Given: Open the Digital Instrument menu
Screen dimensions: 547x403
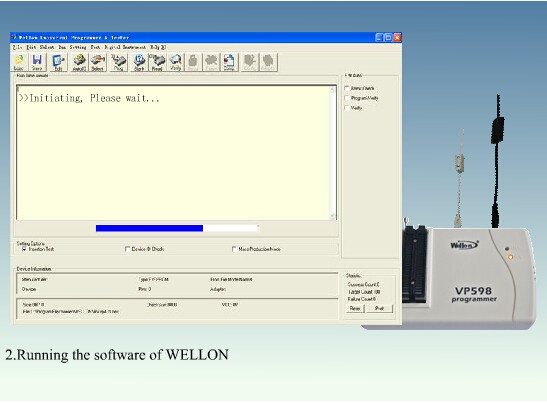Looking at the screenshot, I should (125, 47).
